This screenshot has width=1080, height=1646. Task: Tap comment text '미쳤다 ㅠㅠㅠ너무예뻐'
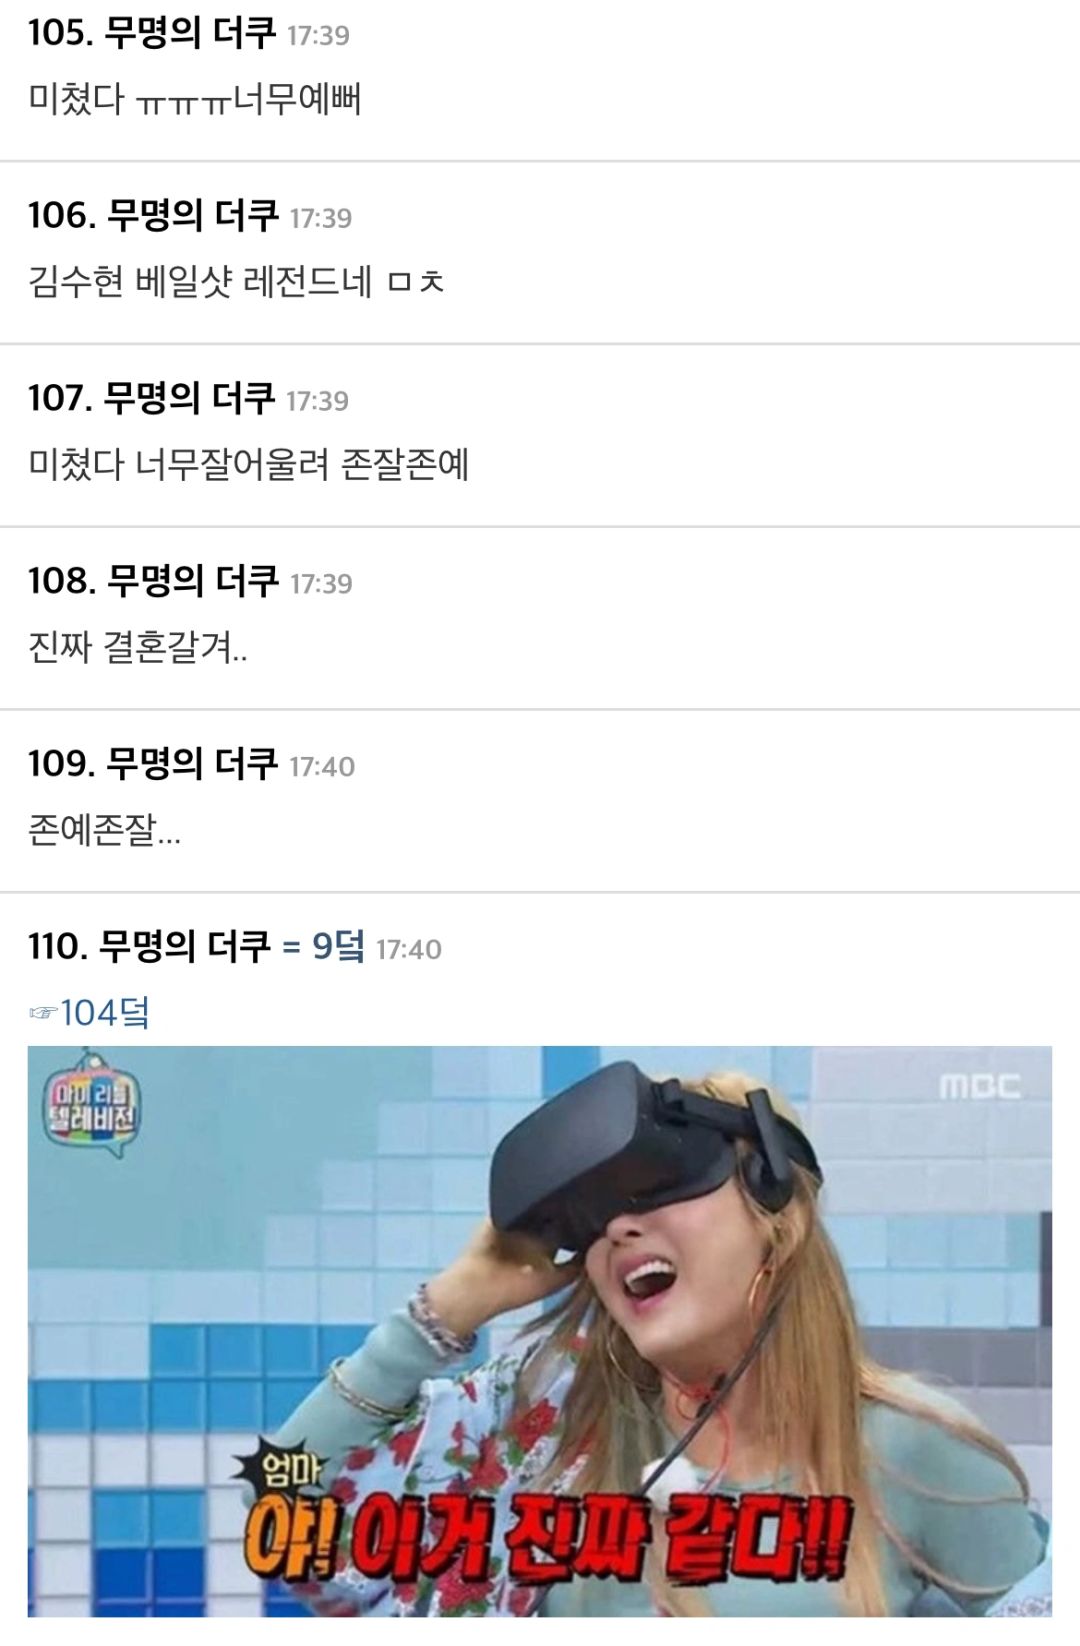195,99
